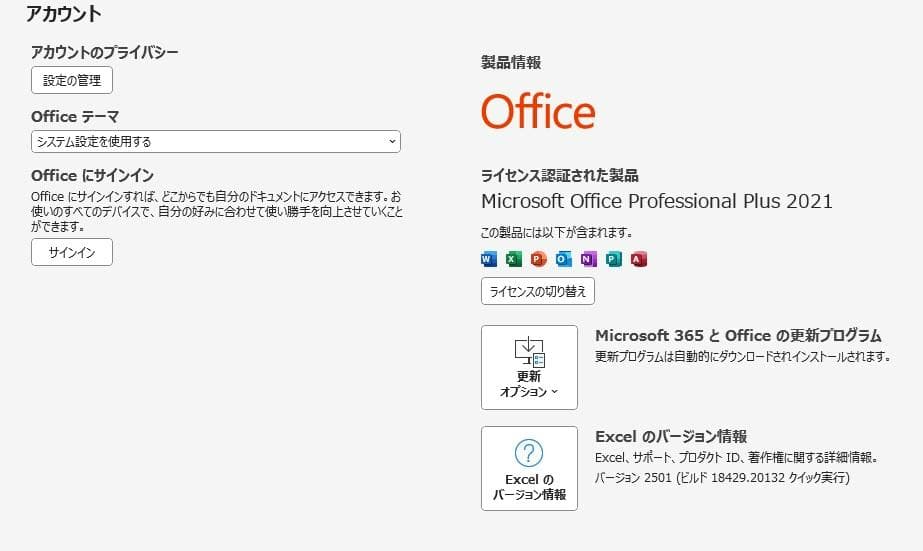Click the PowerPoint app icon
Screen dimensions: 923x551
pyautogui.click(x=539, y=259)
